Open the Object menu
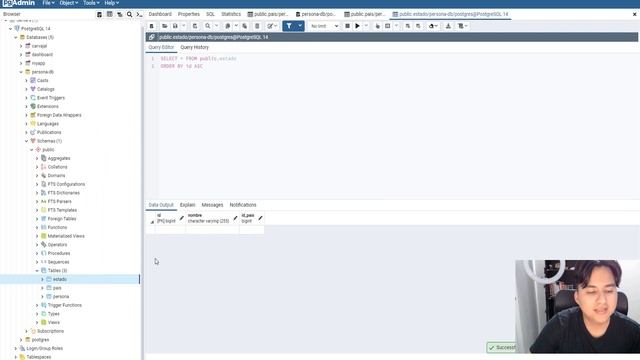Screen dimensions: 640x360 tap(69, 3)
